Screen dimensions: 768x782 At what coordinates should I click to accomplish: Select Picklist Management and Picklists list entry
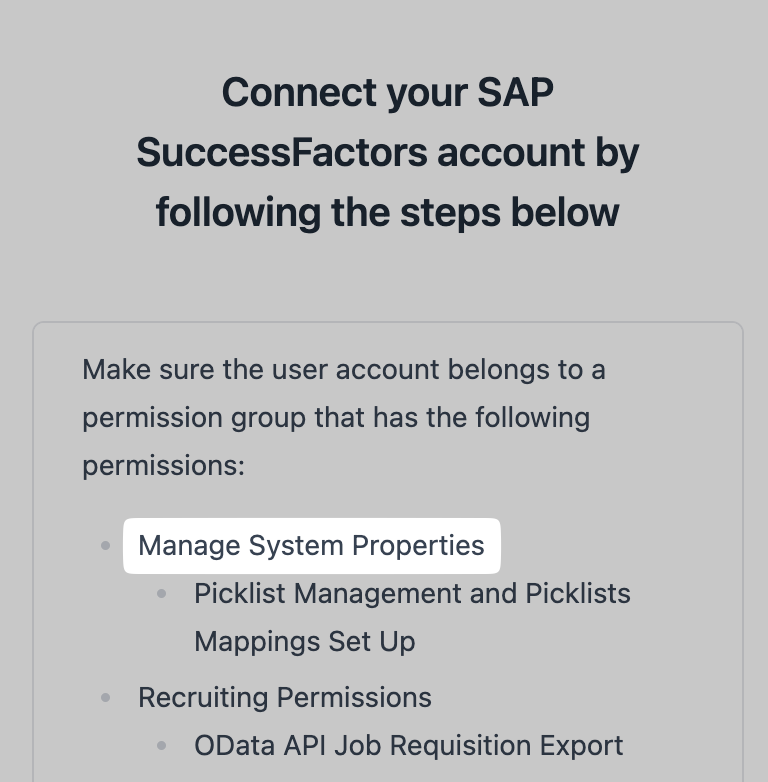point(412,617)
